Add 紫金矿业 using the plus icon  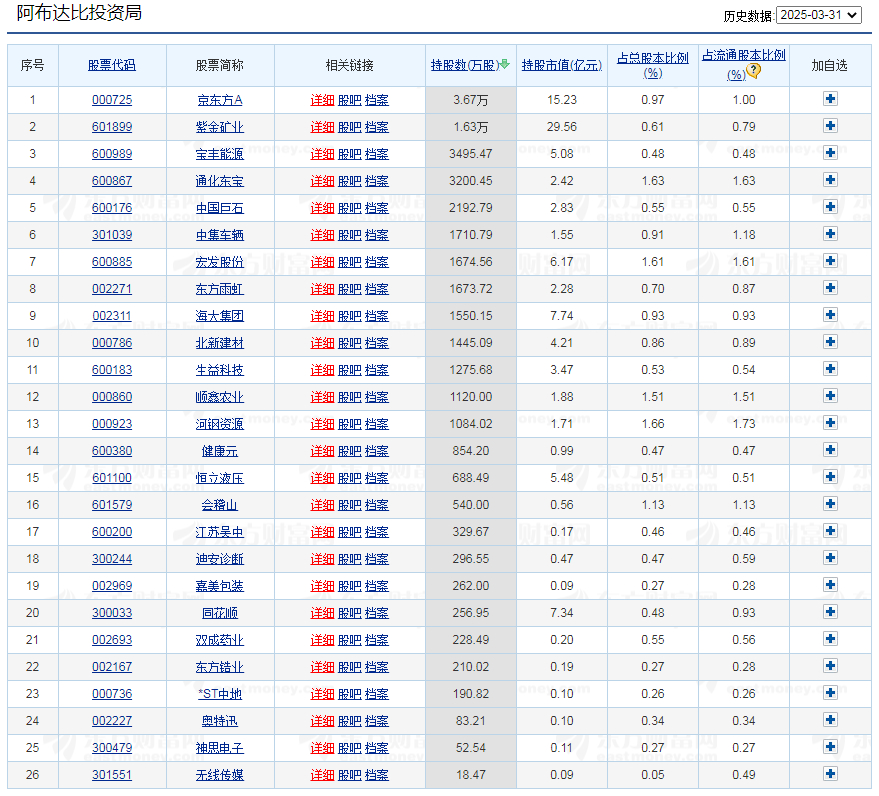coord(830,127)
